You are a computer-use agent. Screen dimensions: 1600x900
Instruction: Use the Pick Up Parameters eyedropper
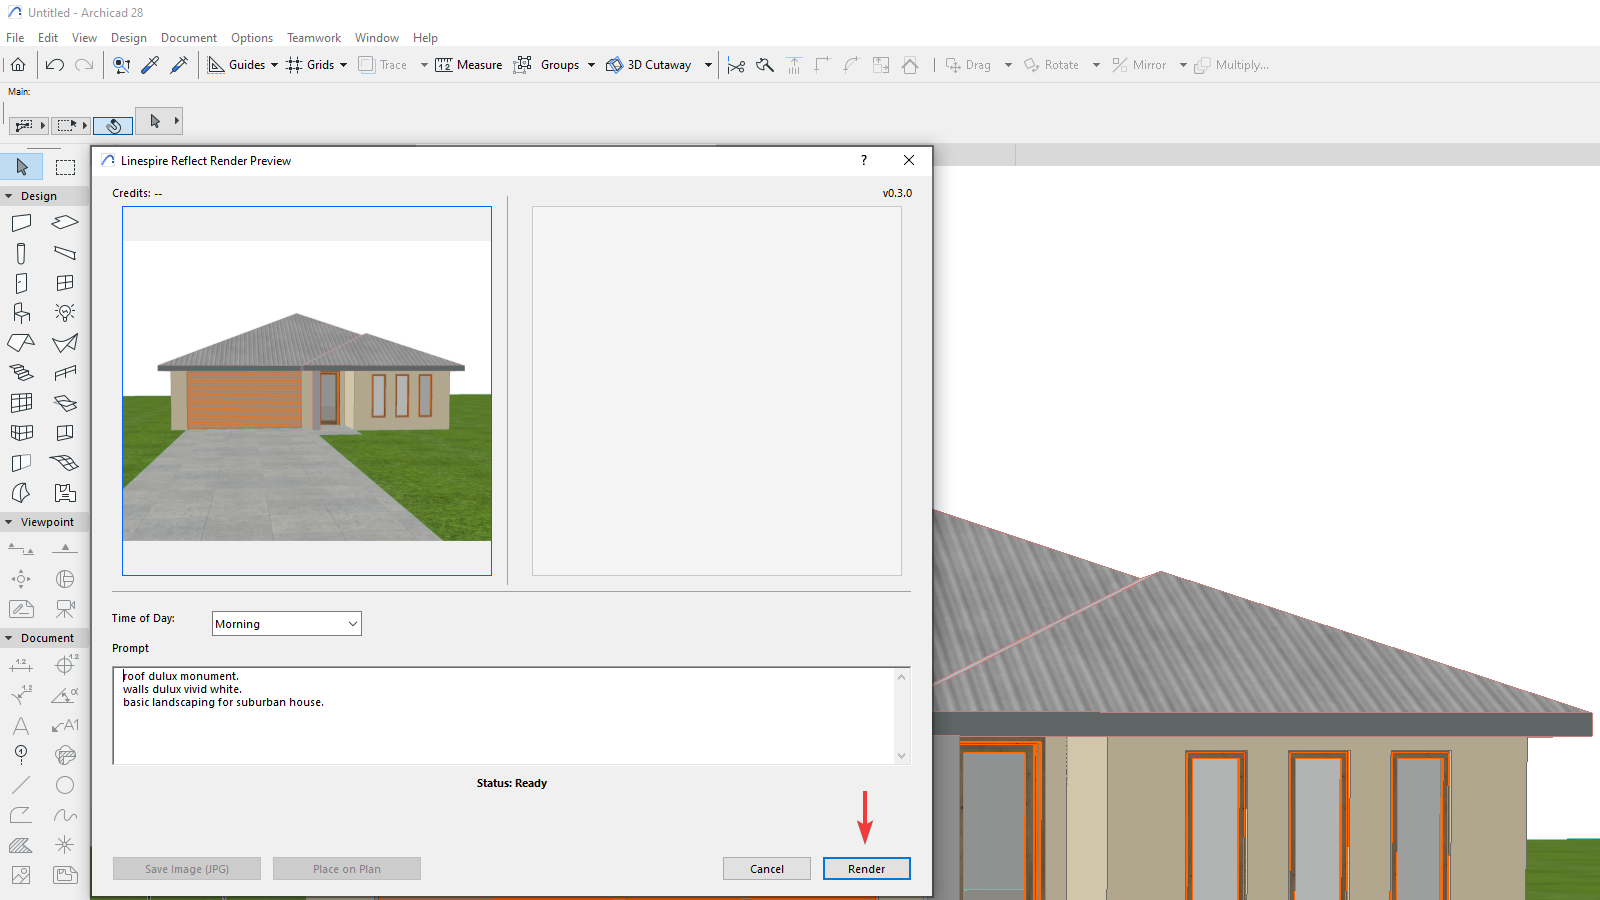[150, 65]
